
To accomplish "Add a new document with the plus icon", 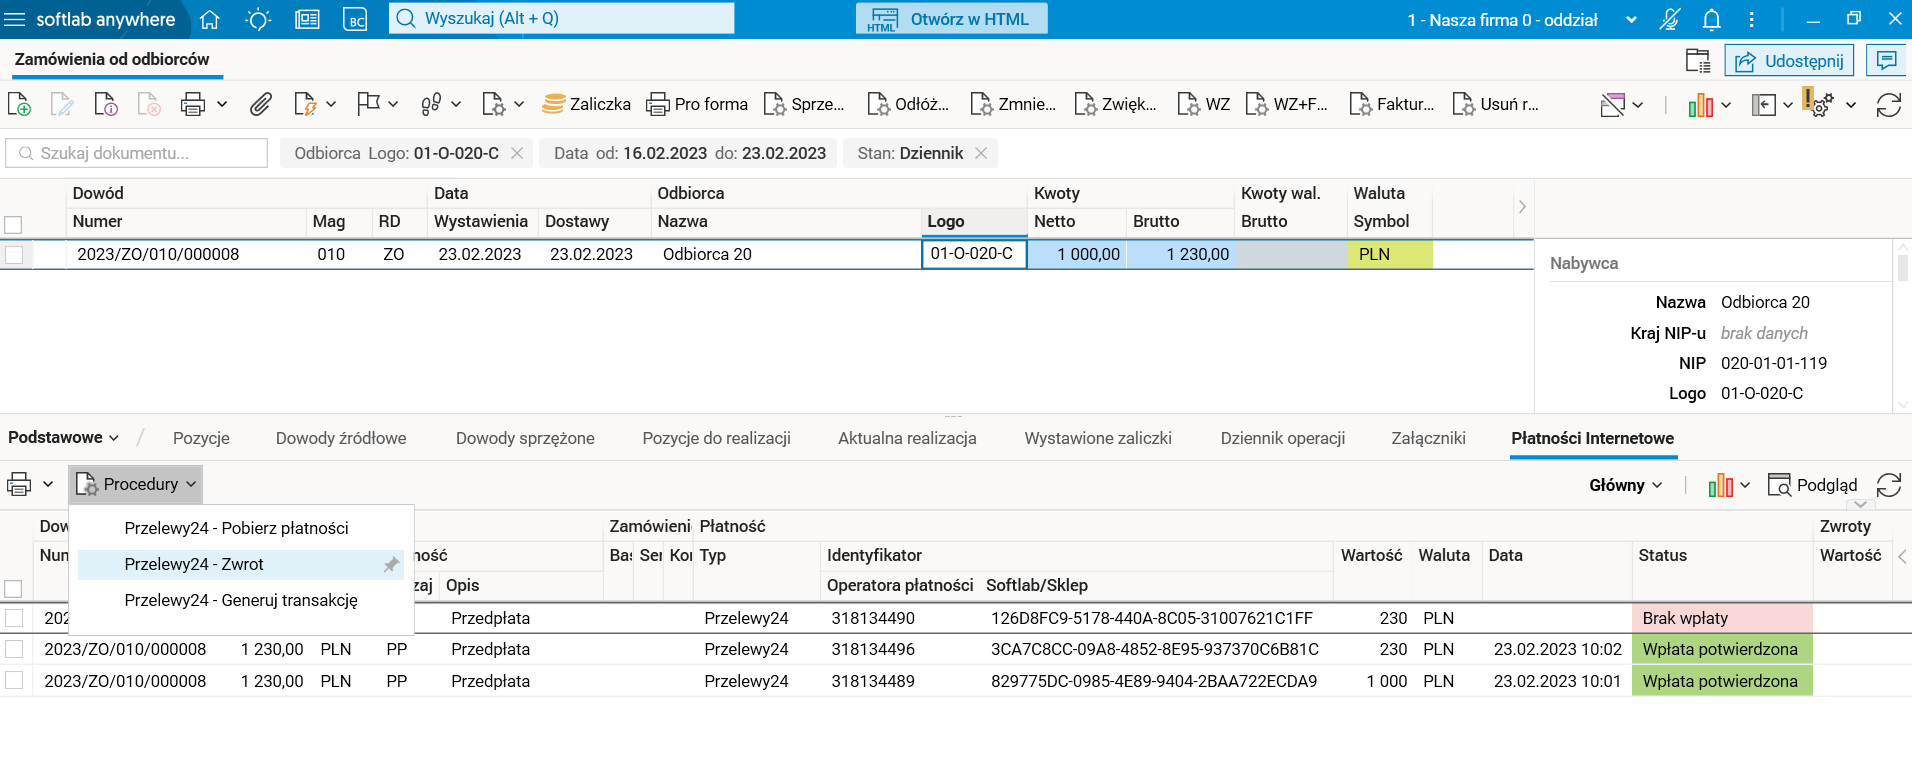I will point(19,104).
